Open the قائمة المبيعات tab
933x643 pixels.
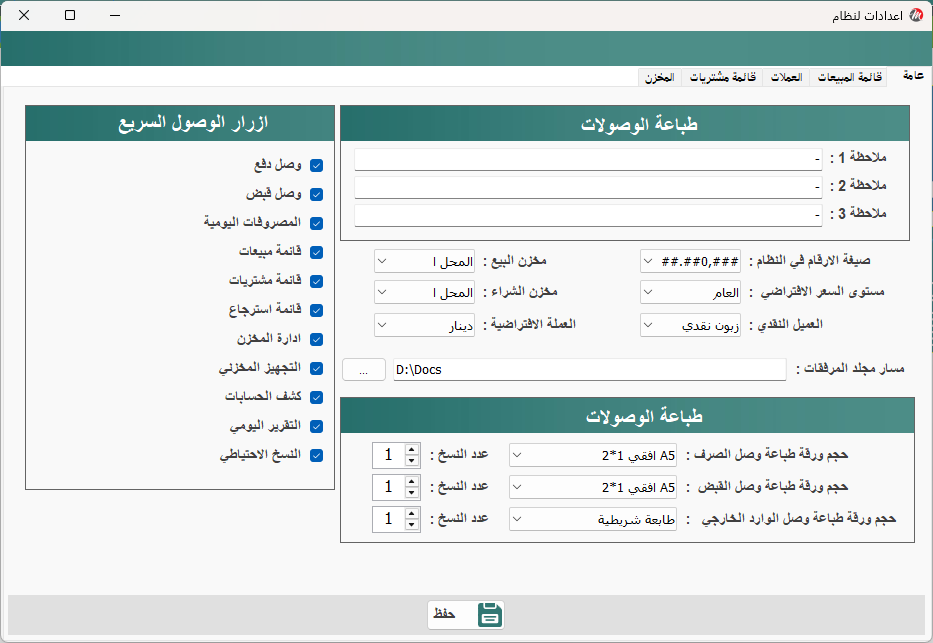click(849, 77)
